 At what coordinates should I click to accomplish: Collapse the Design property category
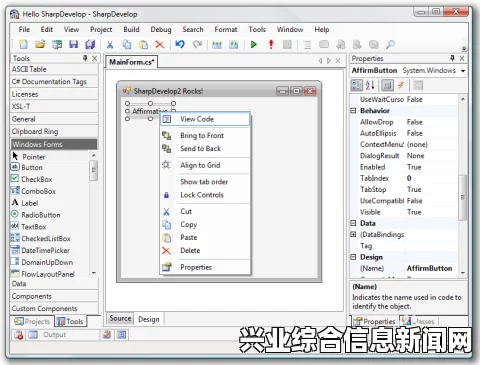353,257
